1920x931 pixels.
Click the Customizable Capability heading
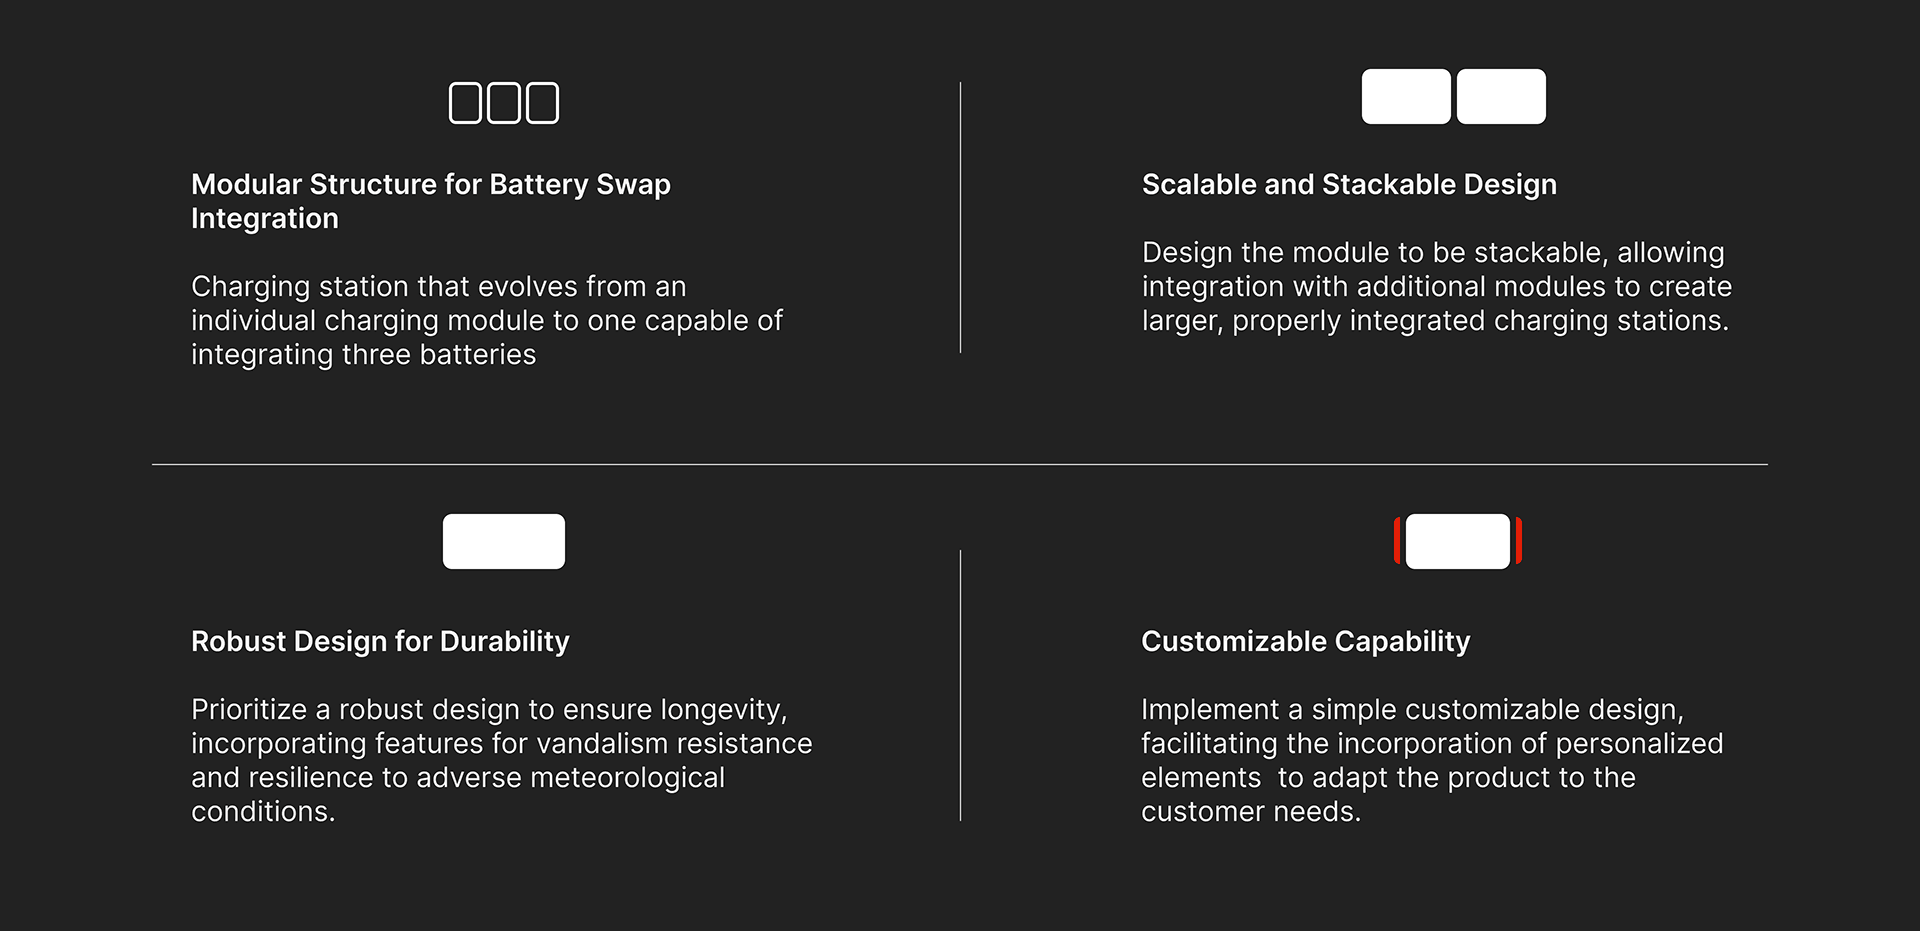(x=1305, y=641)
